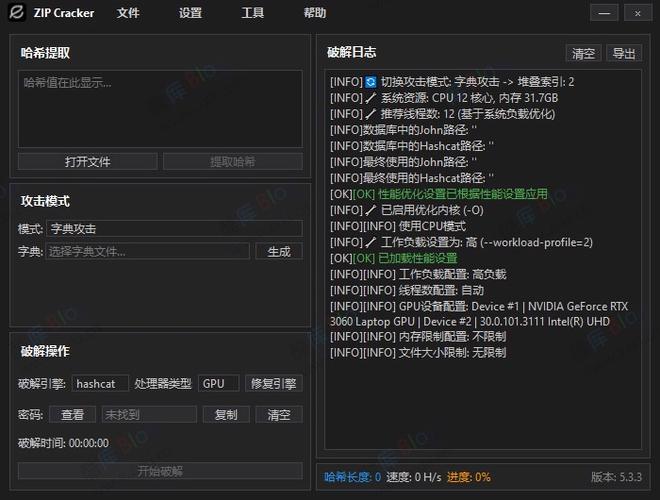Open the 工具 menu

[253, 13]
